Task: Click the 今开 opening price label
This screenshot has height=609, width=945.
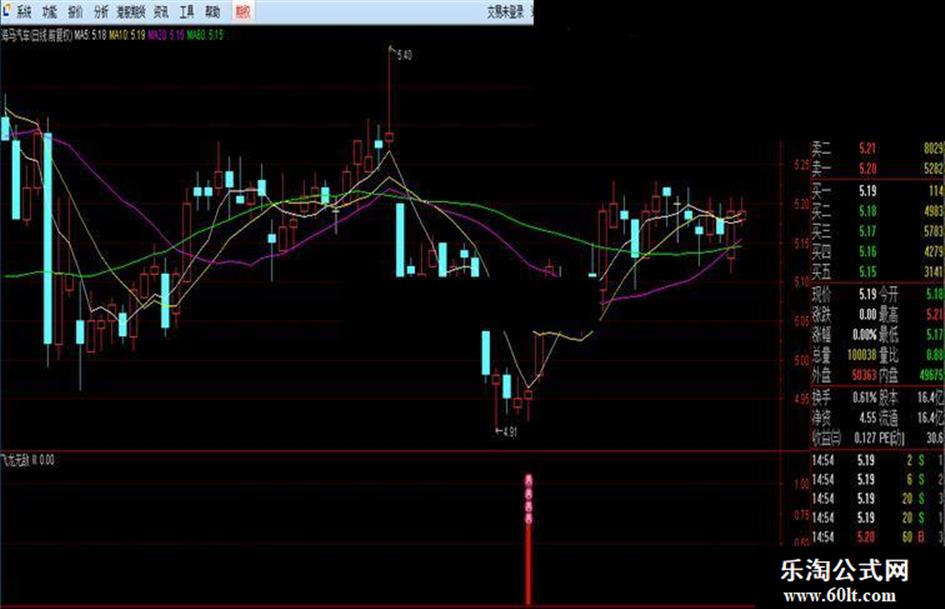Action: click(x=888, y=294)
